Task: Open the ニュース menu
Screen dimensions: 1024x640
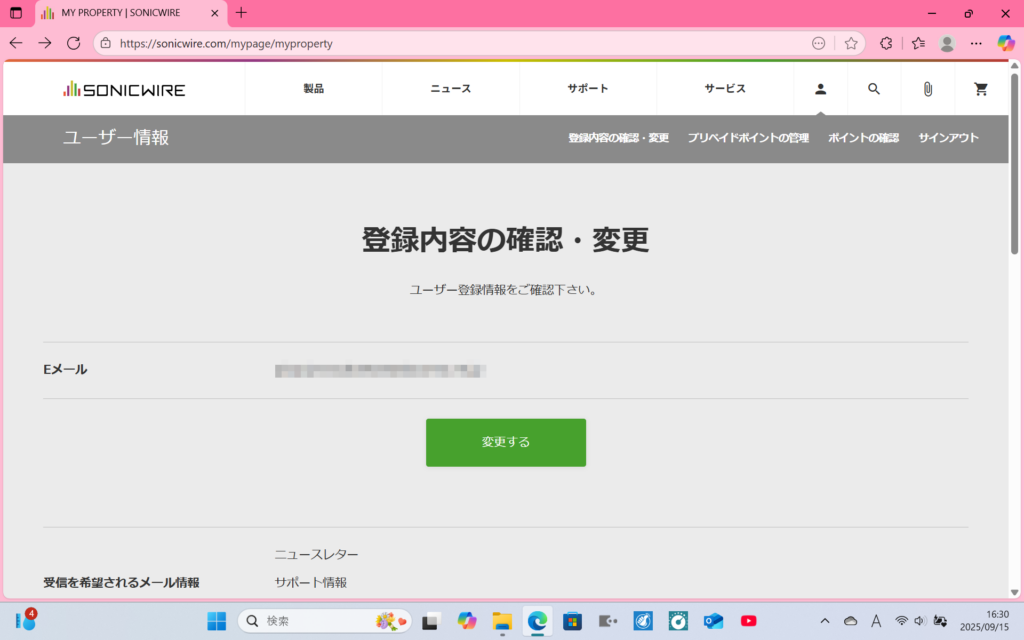Action: click(451, 89)
